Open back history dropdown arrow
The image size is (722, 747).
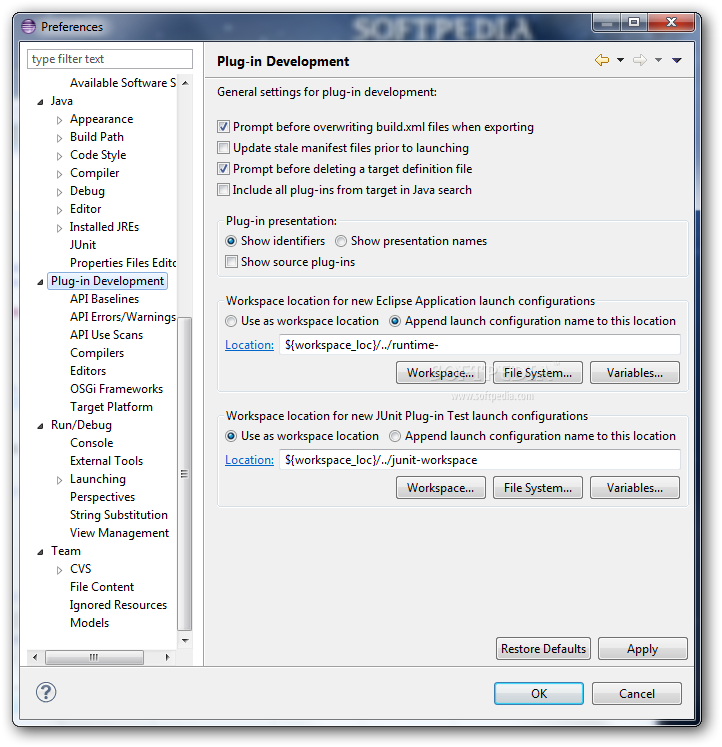click(620, 60)
